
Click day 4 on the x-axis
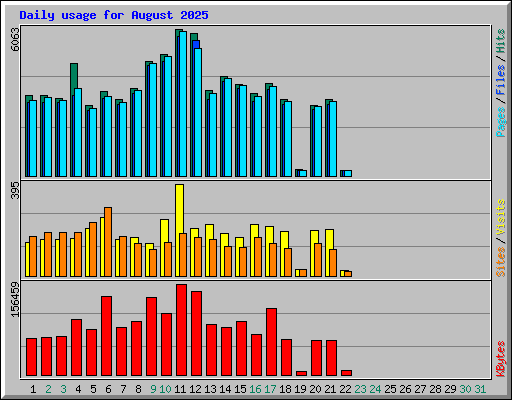78,389
